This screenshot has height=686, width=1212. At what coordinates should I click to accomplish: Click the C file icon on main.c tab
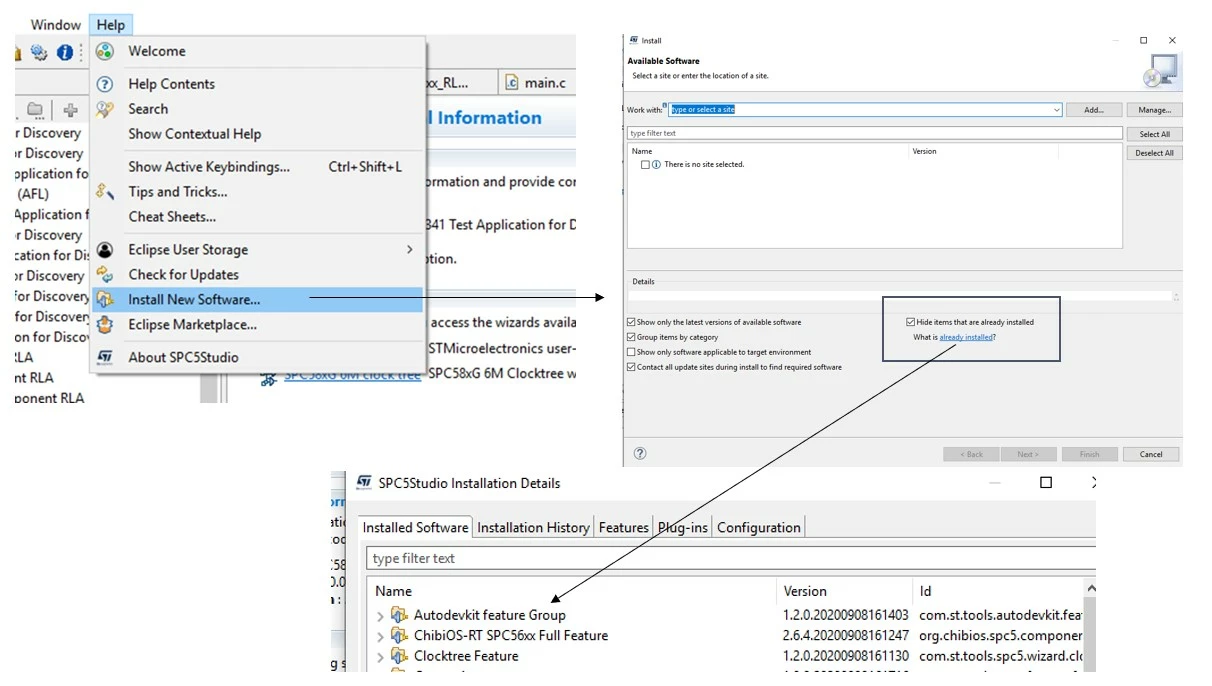tap(513, 83)
